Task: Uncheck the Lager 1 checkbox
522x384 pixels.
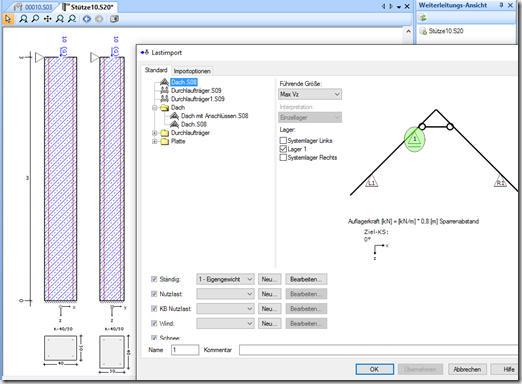Action: point(283,149)
